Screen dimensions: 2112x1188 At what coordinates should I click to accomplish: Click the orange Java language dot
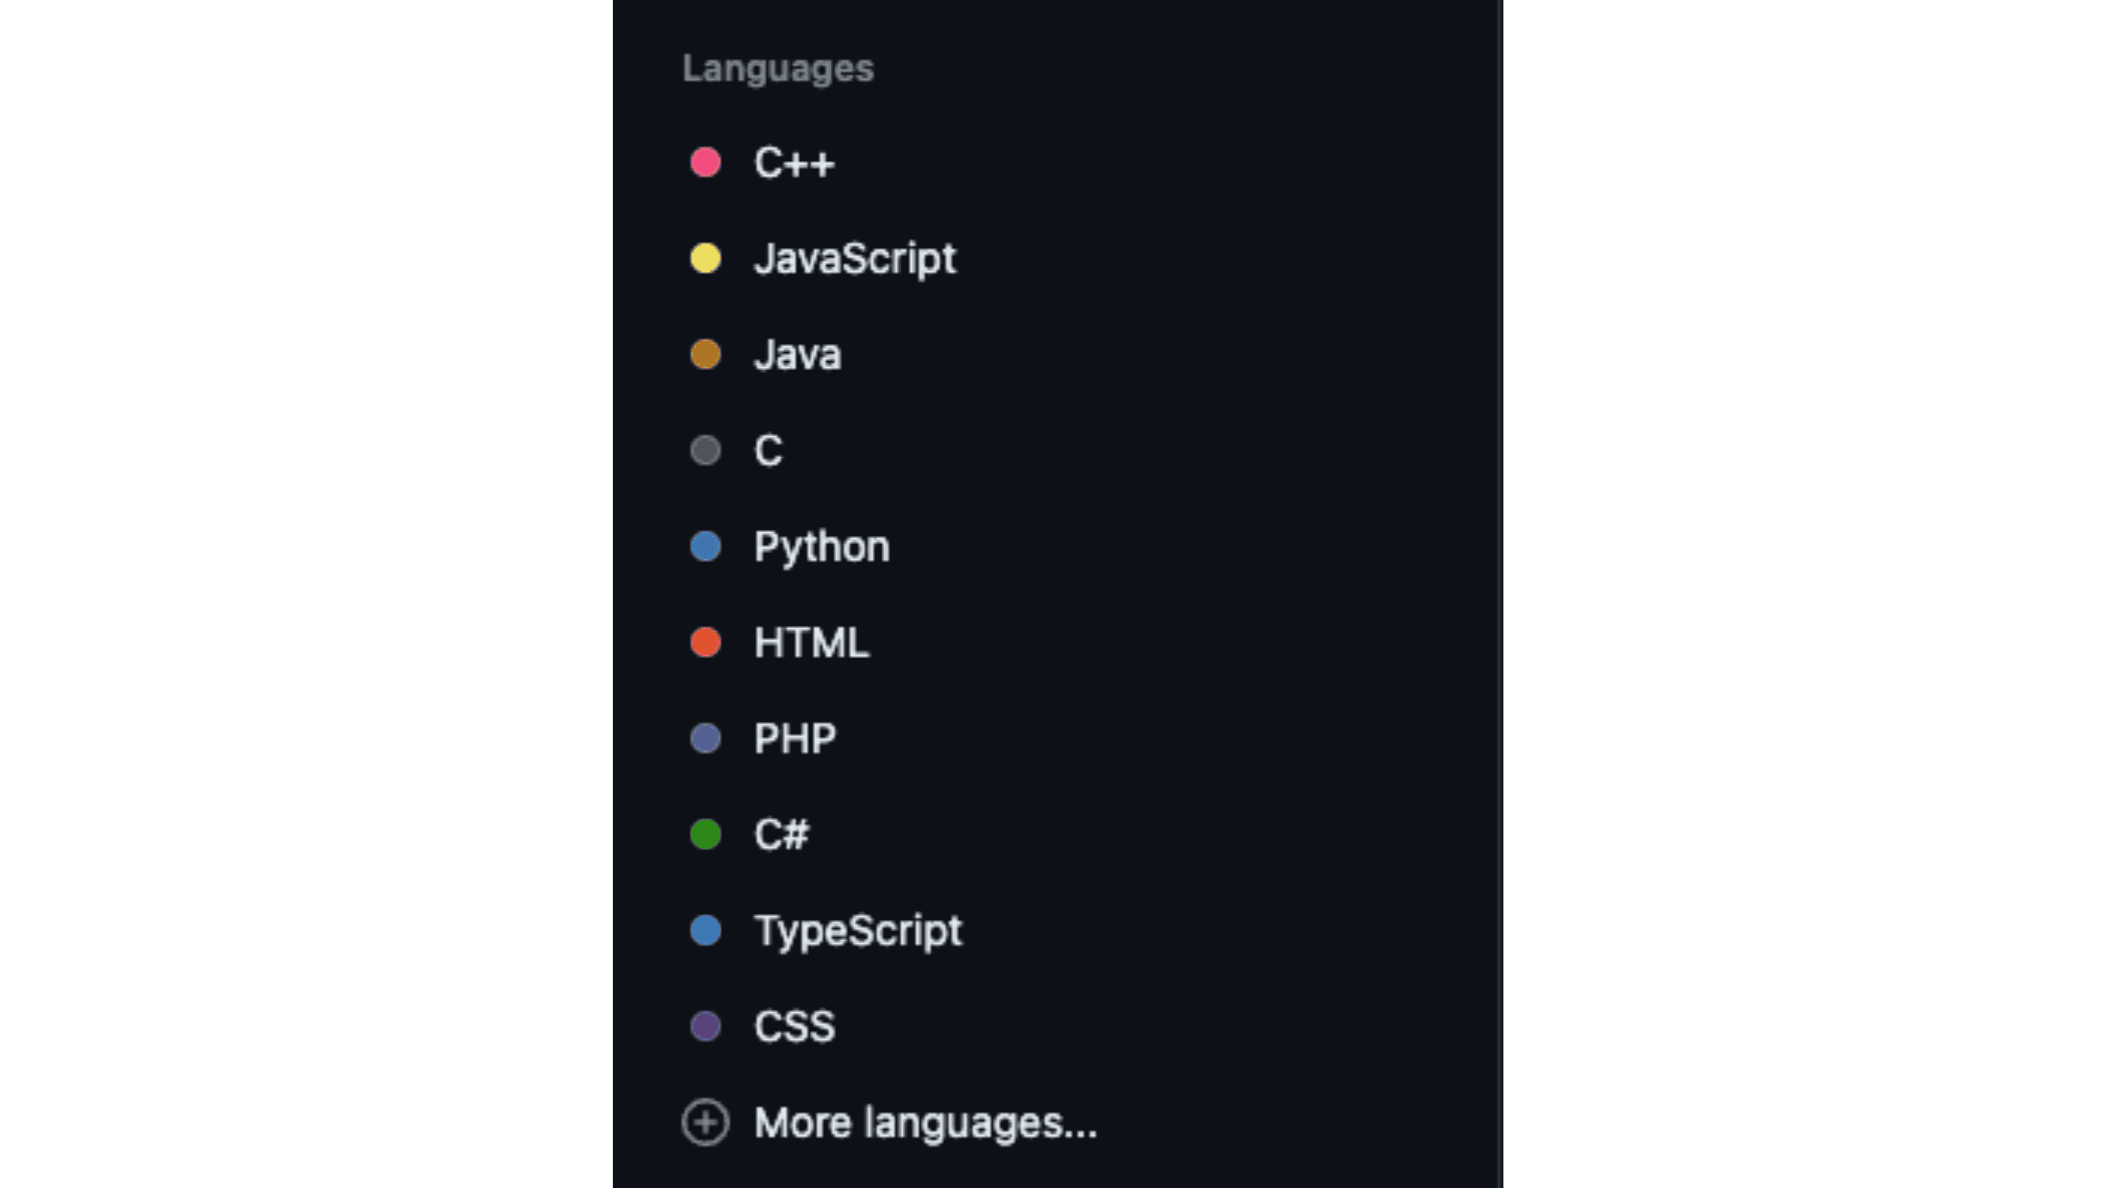coord(706,354)
